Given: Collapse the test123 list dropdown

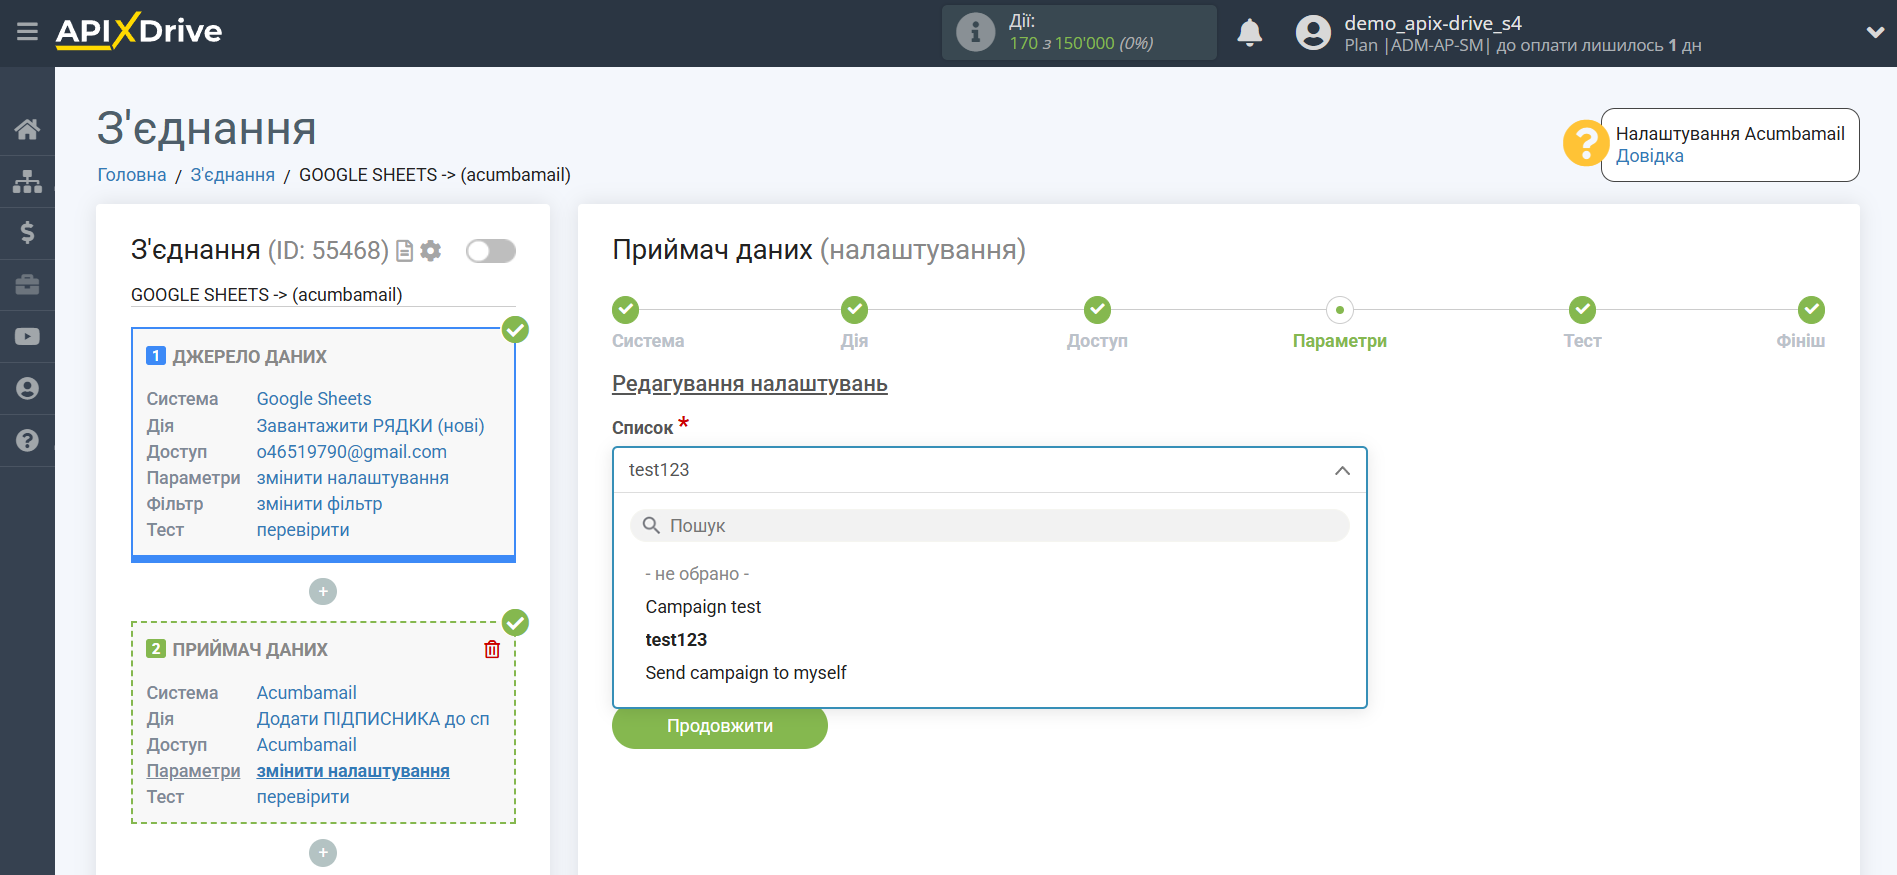Looking at the screenshot, I should click(x=1342, y=470).
